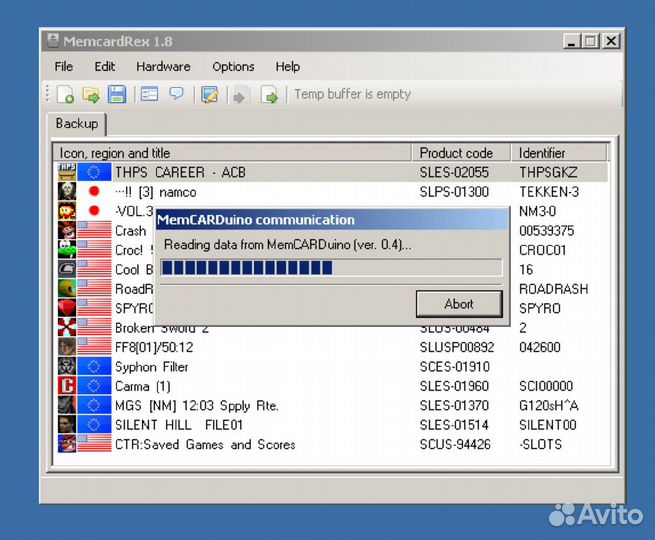
Task: Click the Carma (1) red C icon
Action: pos(67,385)
